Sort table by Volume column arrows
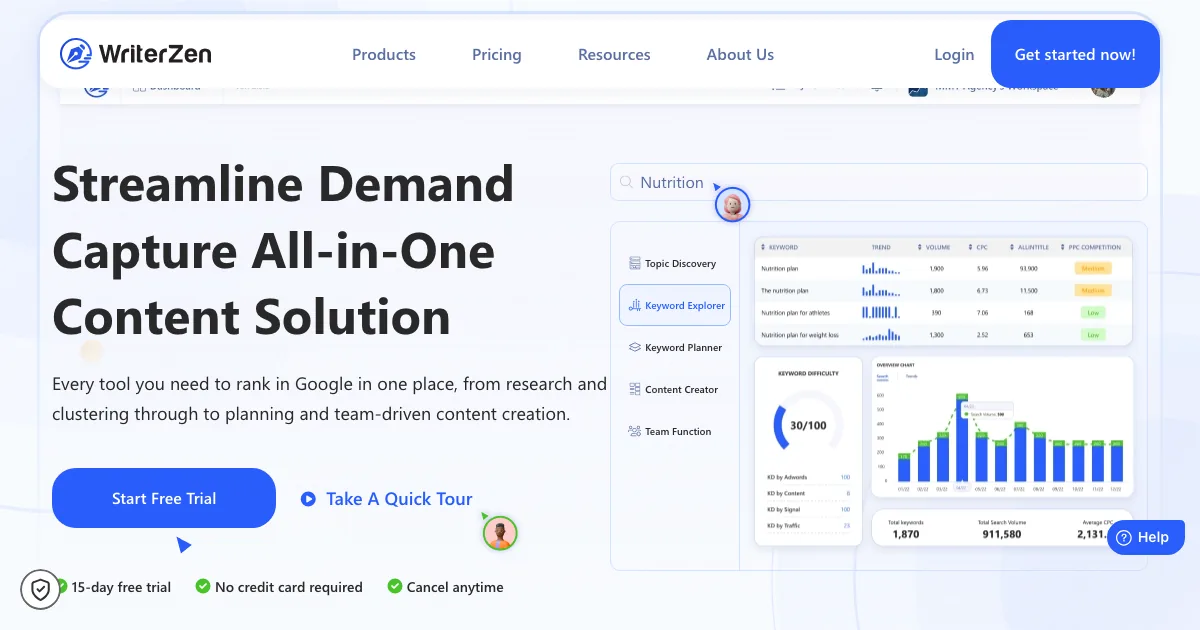1200x630 pixels. (920, 247)
